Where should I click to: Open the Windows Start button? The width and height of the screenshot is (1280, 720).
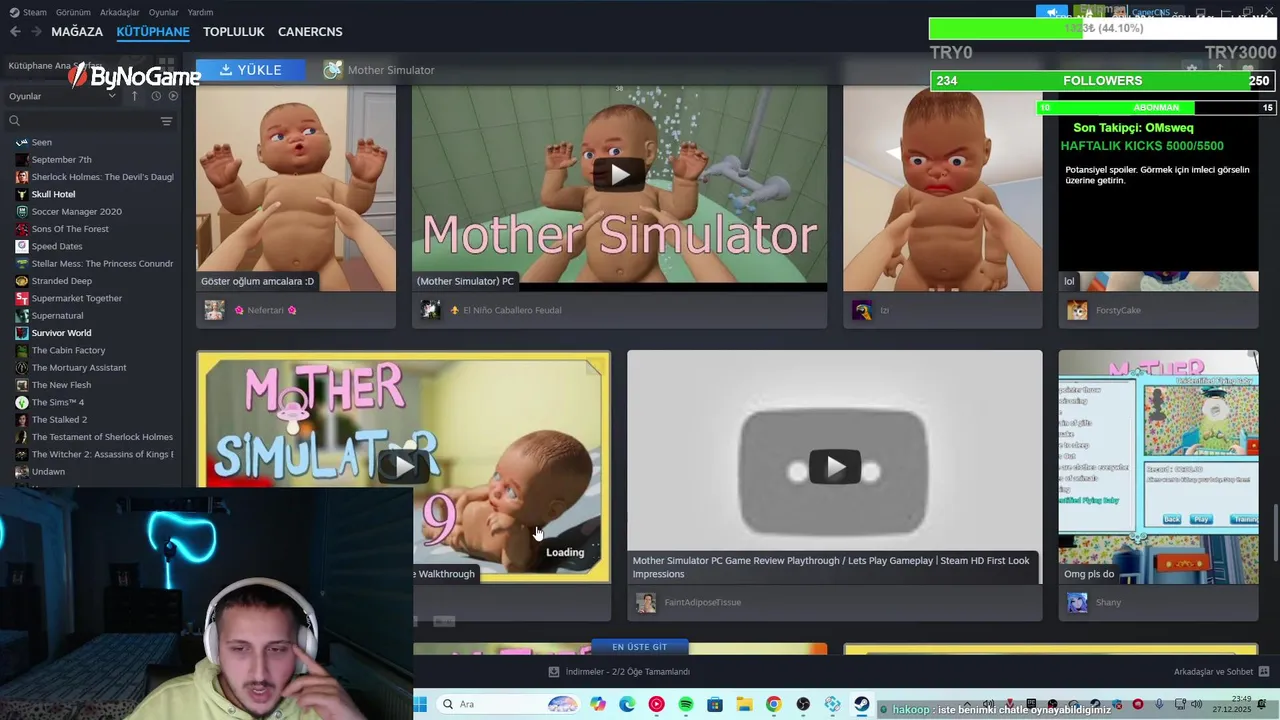(x=420, y=704)
